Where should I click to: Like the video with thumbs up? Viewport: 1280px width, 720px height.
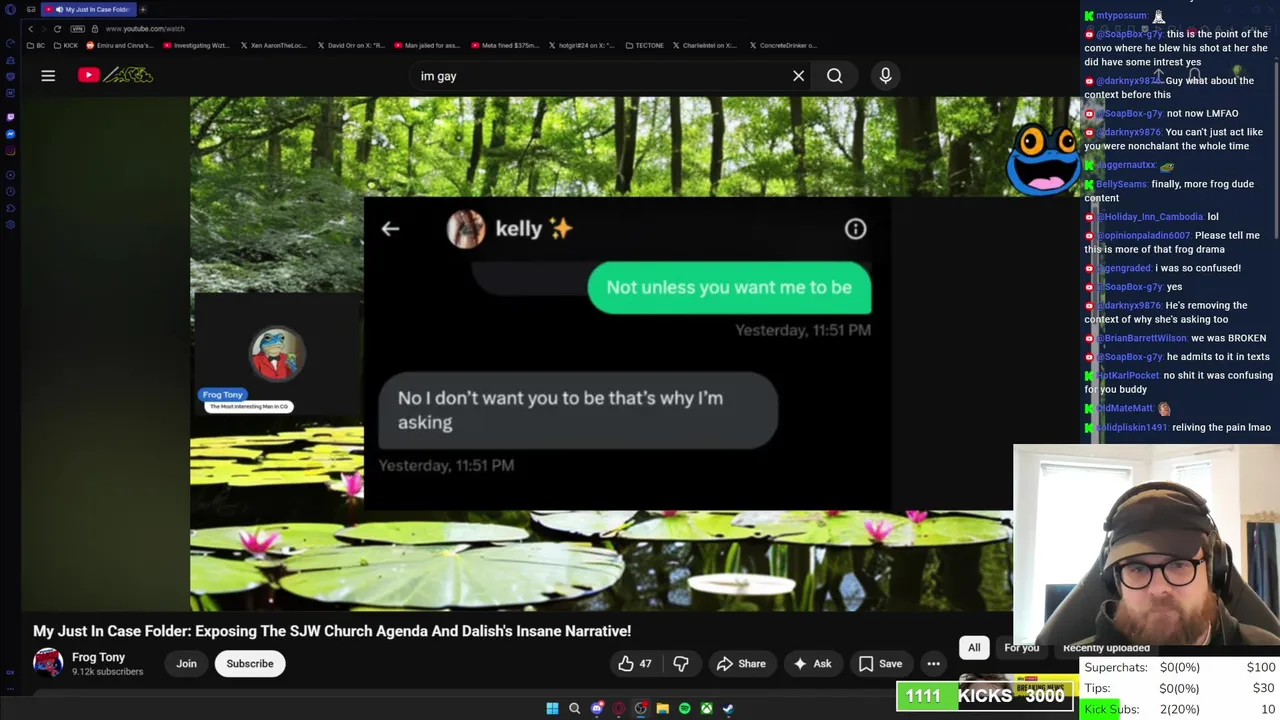[x=634, y=663]
